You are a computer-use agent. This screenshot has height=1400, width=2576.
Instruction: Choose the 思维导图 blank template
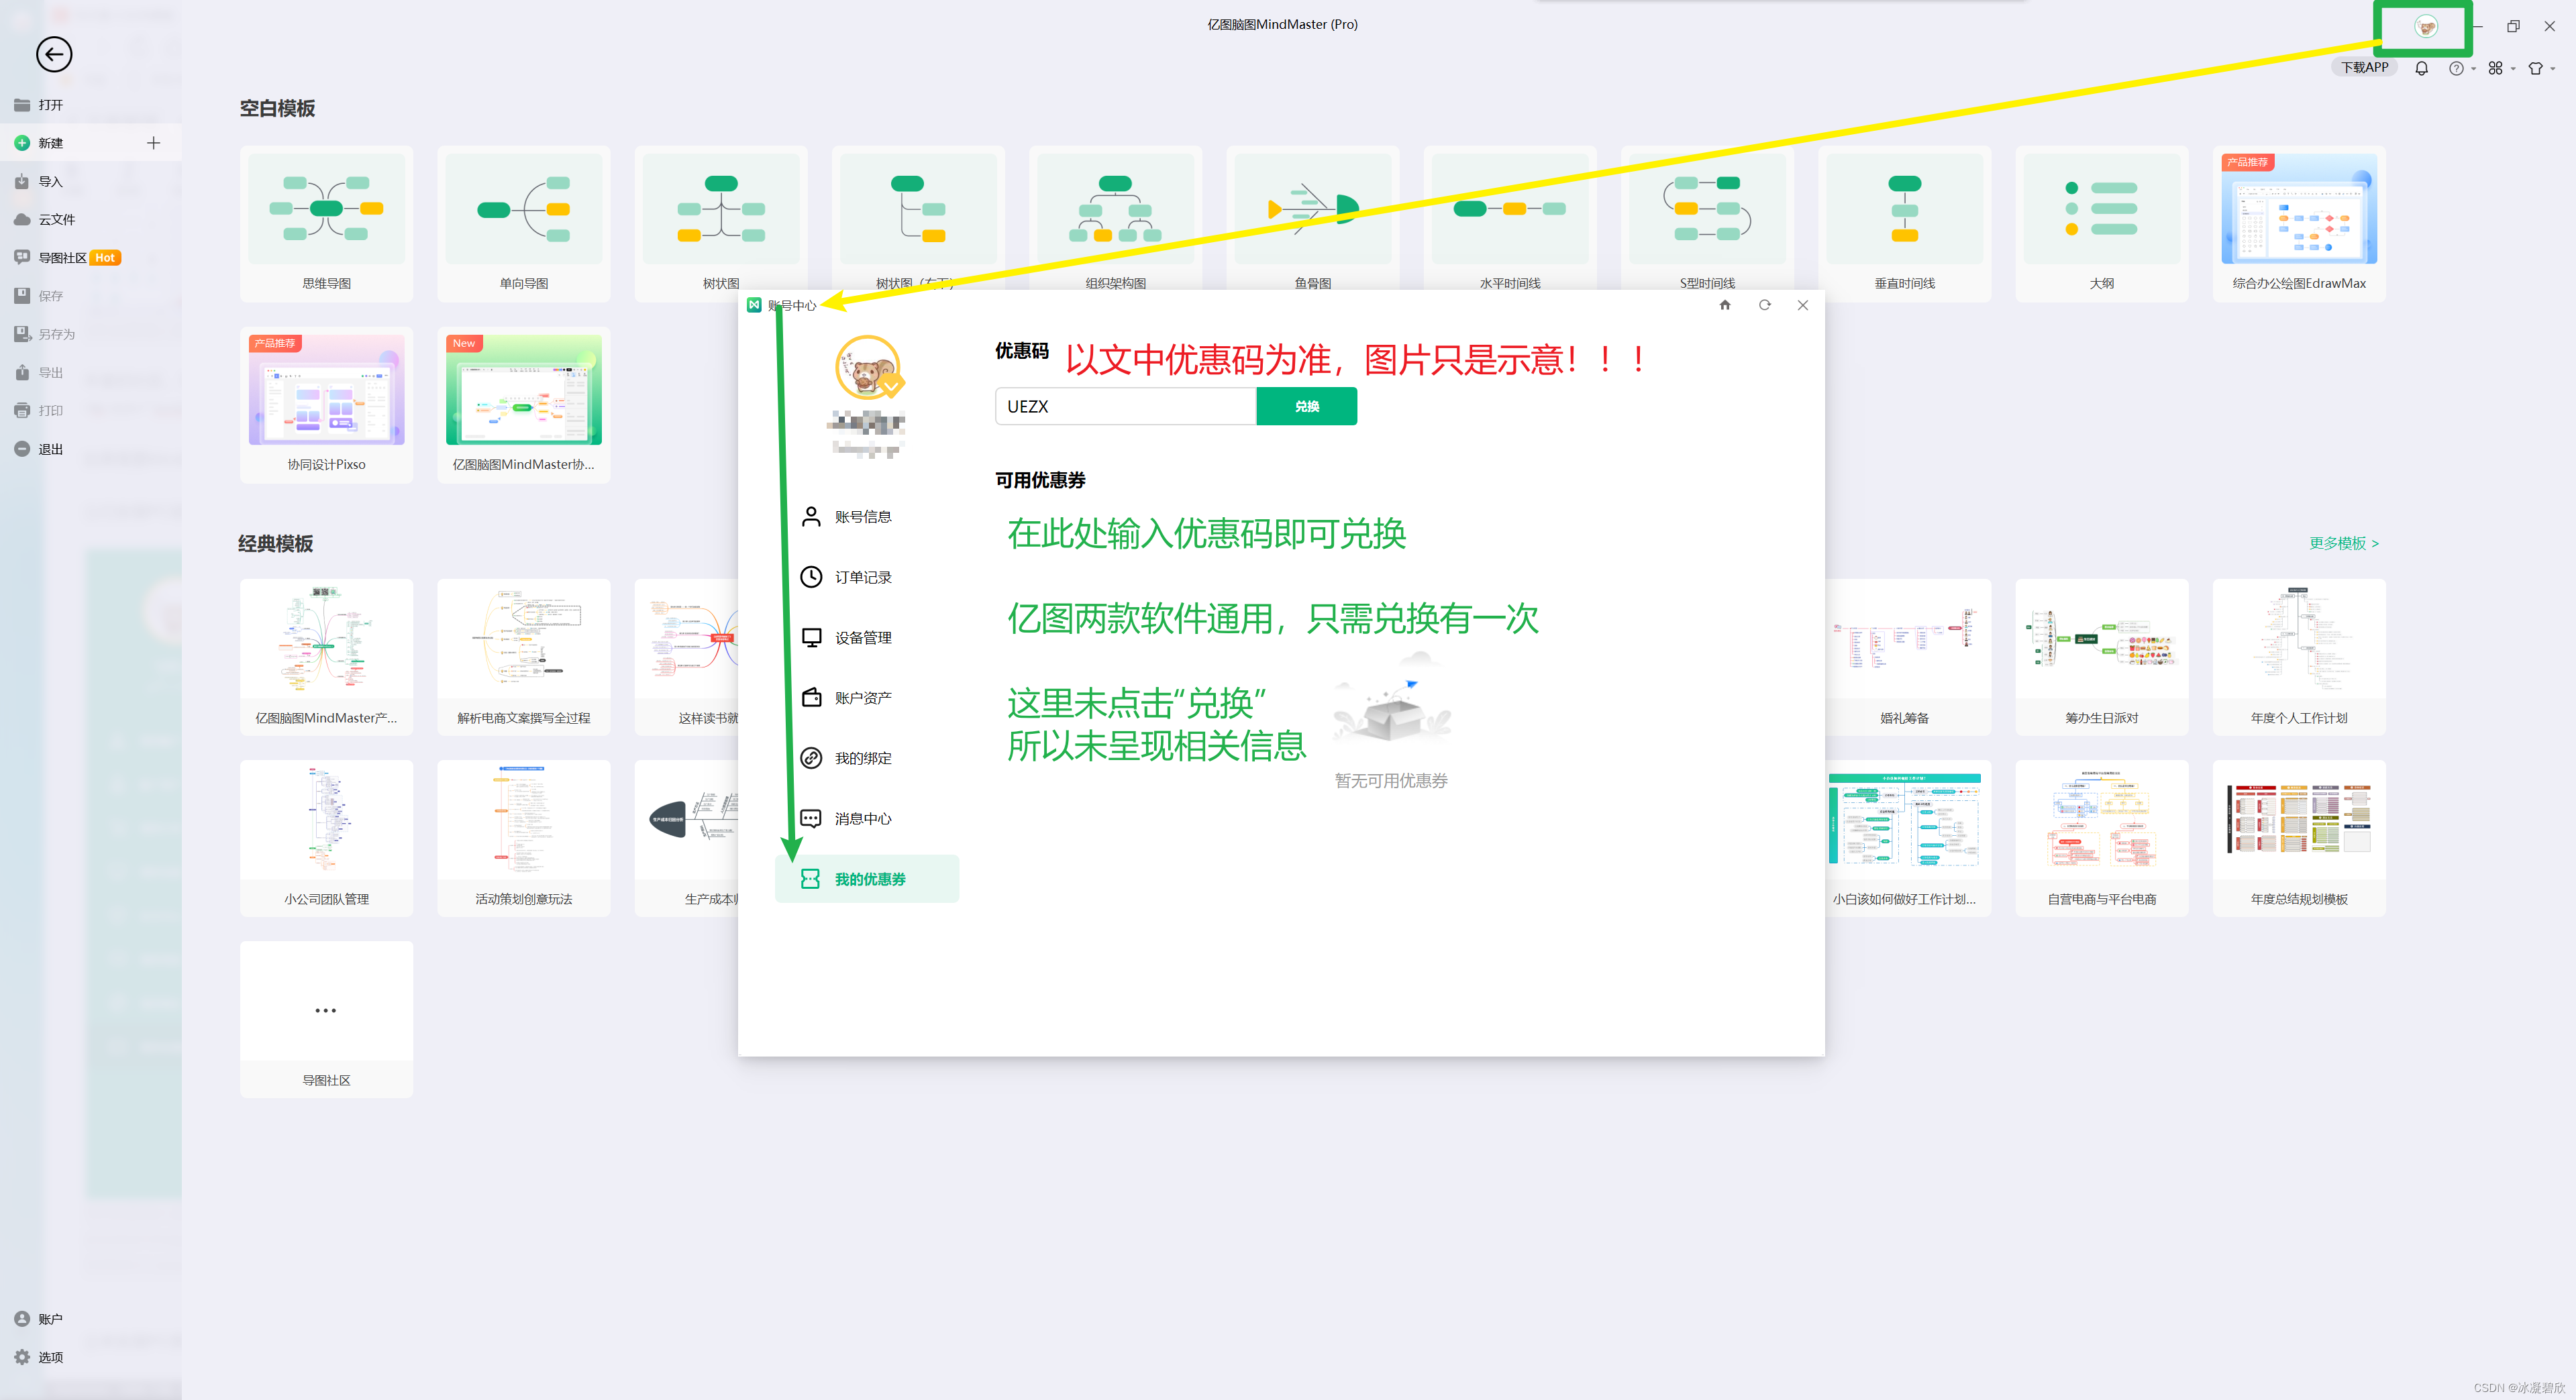tap(326, 224)
